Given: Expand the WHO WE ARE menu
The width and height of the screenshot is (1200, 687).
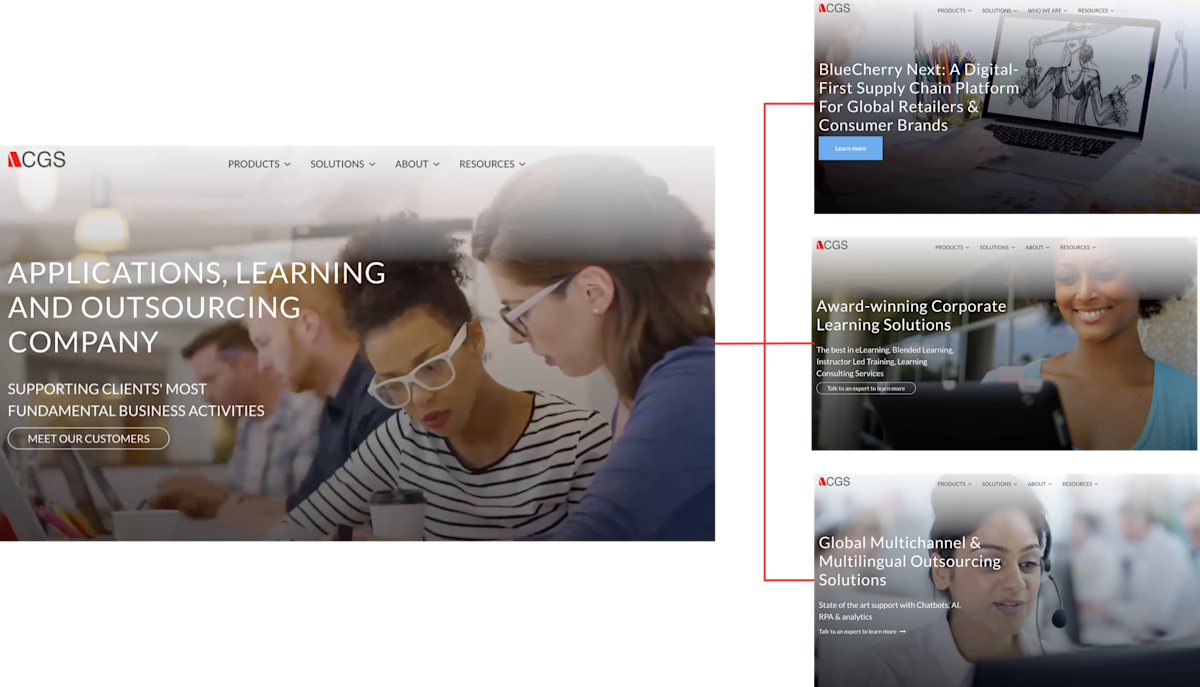Looking at the screenshot, I should (1047, 11).
